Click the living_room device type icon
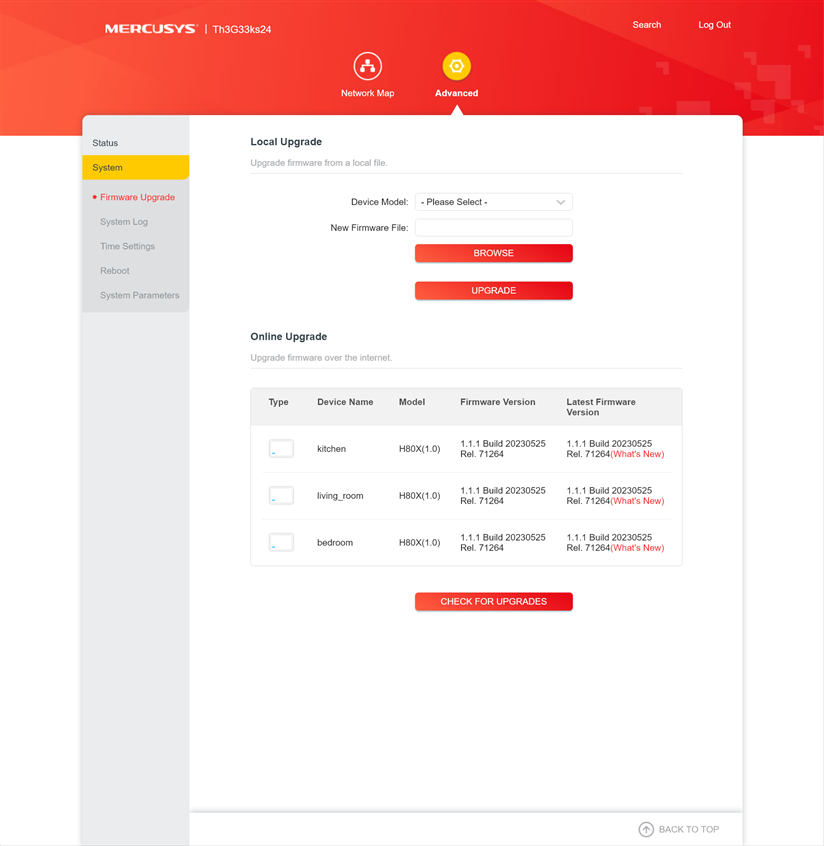This screenshot has height=846, width=824. click(x=281, y=495)
